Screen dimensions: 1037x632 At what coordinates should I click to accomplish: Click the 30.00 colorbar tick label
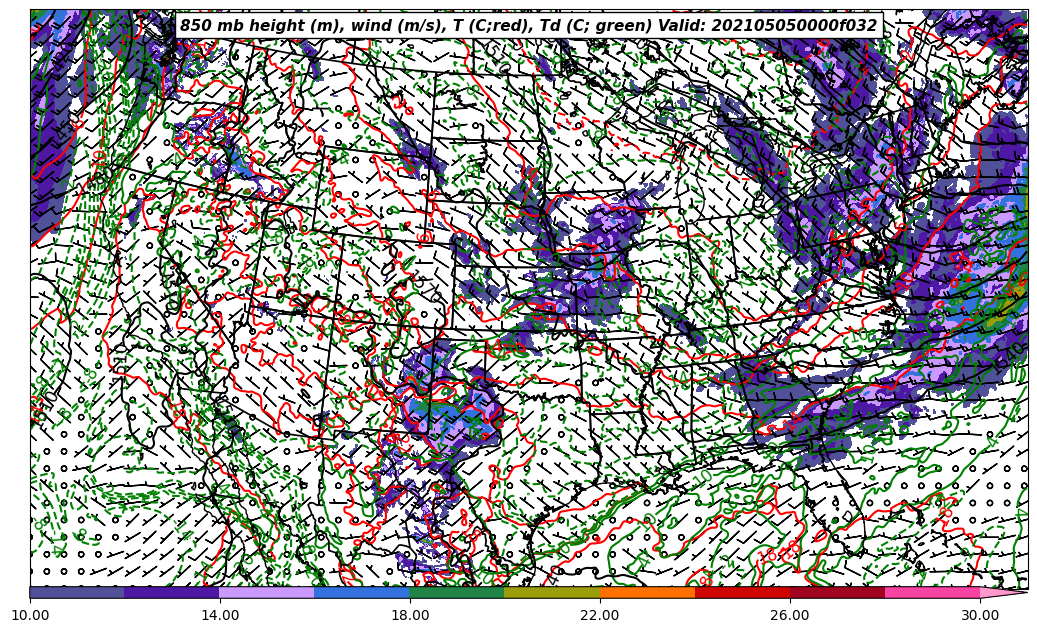click(980, 616)
